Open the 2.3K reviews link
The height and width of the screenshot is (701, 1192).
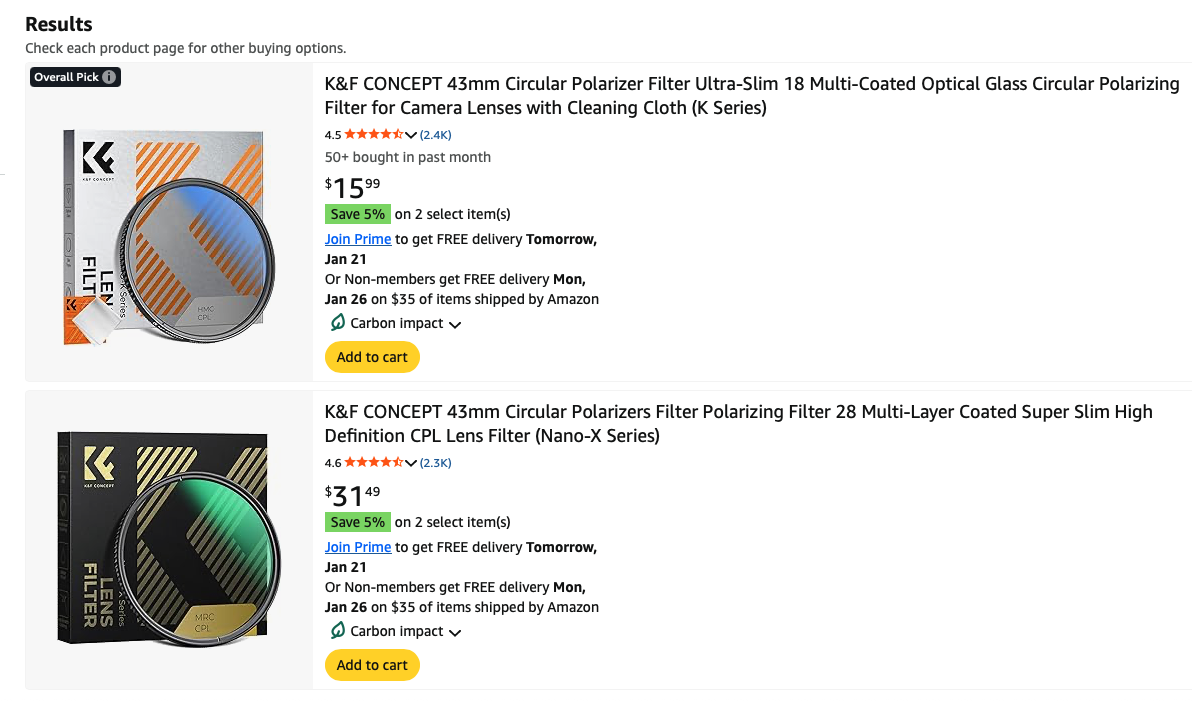(x=436, y=463)
